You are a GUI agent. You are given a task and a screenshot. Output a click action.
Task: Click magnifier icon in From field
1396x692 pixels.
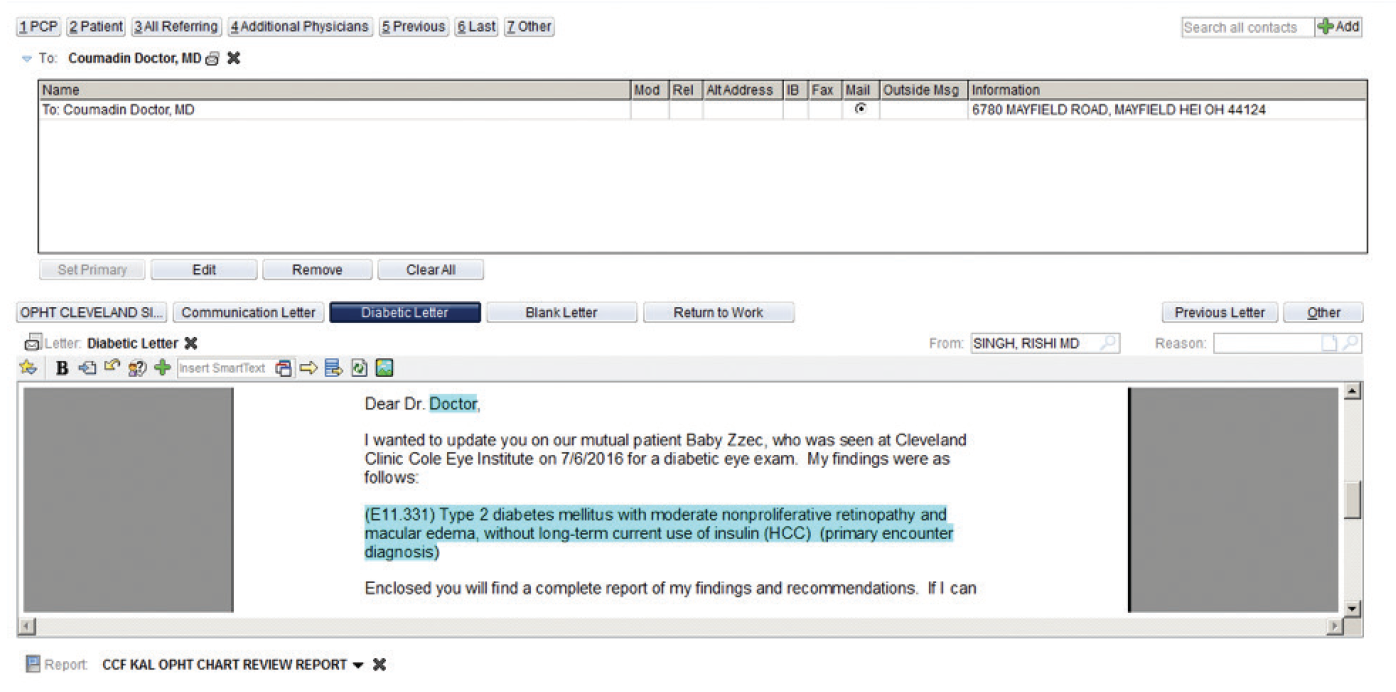pyautogui.click(x=1107, y=343)
